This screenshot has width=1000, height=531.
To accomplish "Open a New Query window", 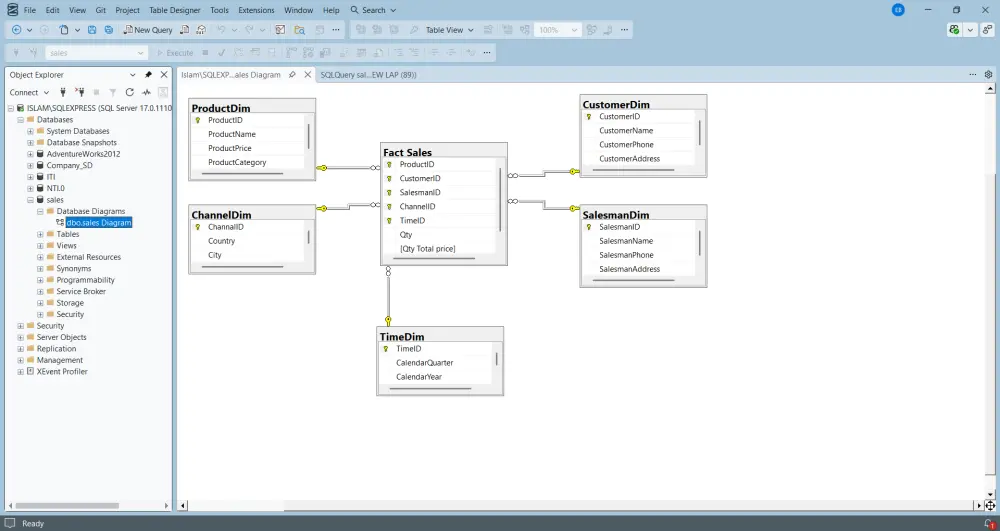I will 148,30.
